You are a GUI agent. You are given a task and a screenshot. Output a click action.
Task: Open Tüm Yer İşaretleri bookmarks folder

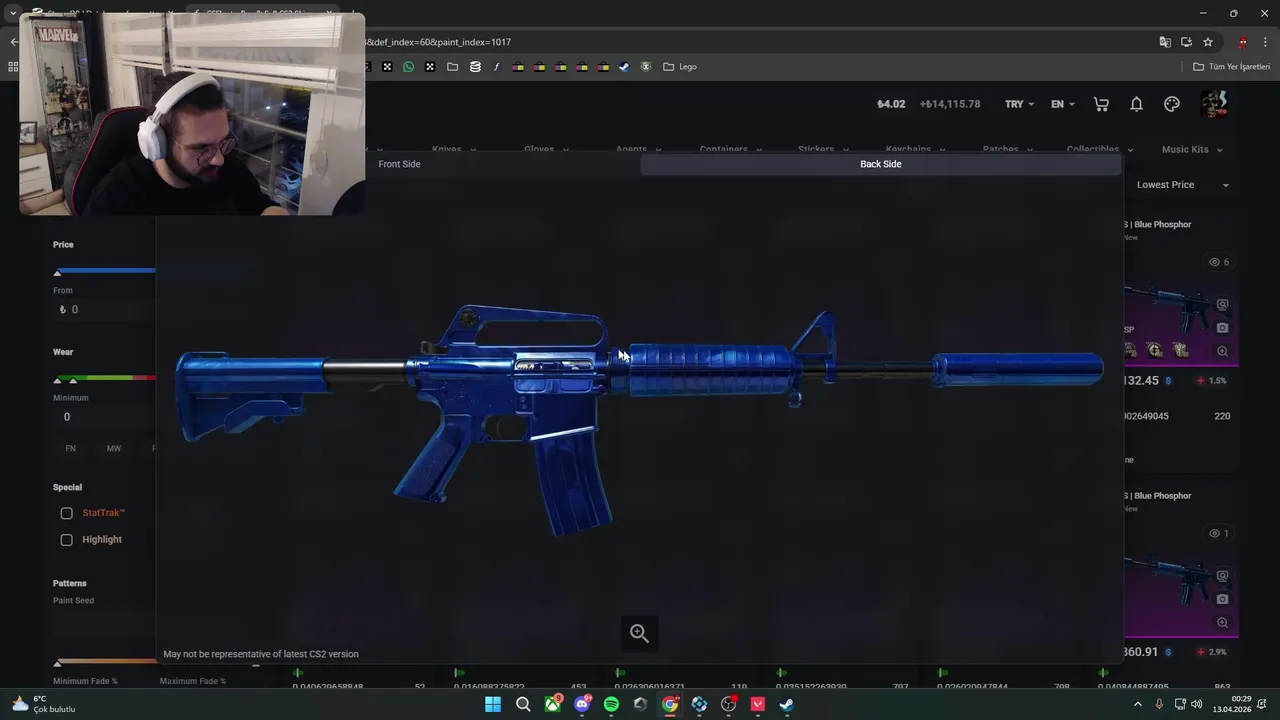1232,67
